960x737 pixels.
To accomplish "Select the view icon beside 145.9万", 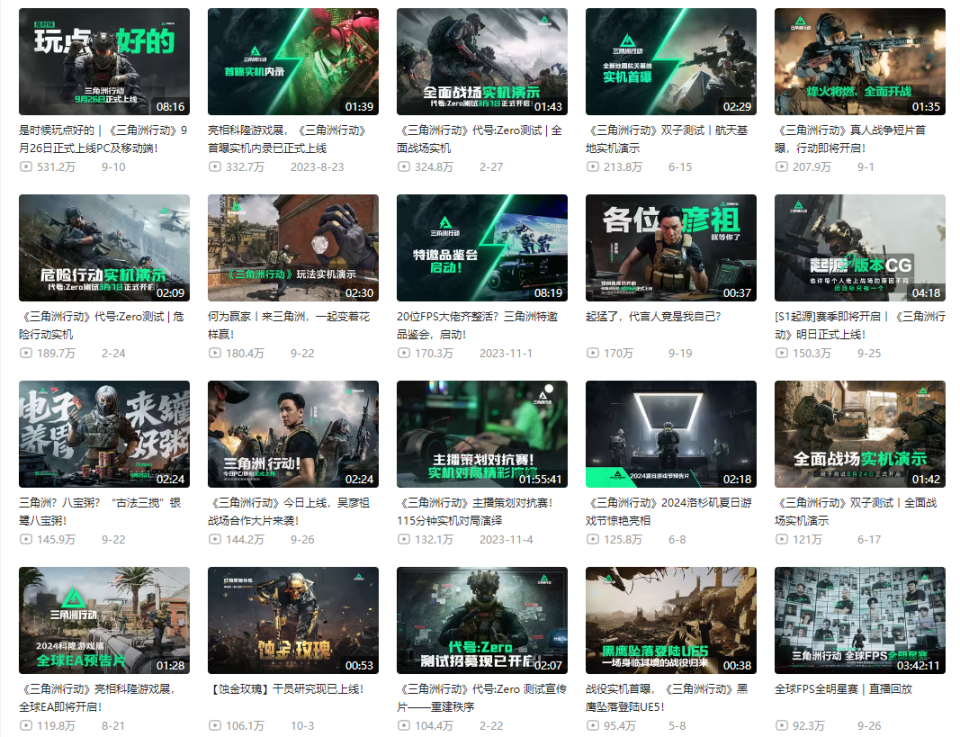I will 26,539.
